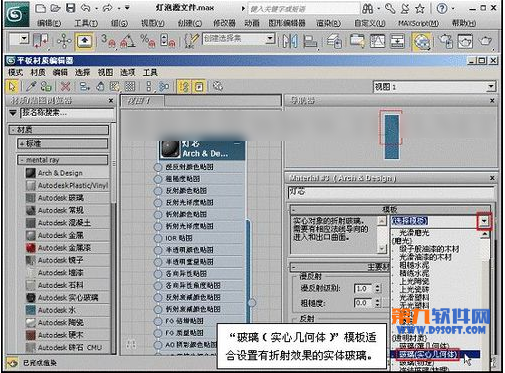Viewport: 505px width, 373px height.
Task: Open a file with the Open File icon
Action: [56, 8]
